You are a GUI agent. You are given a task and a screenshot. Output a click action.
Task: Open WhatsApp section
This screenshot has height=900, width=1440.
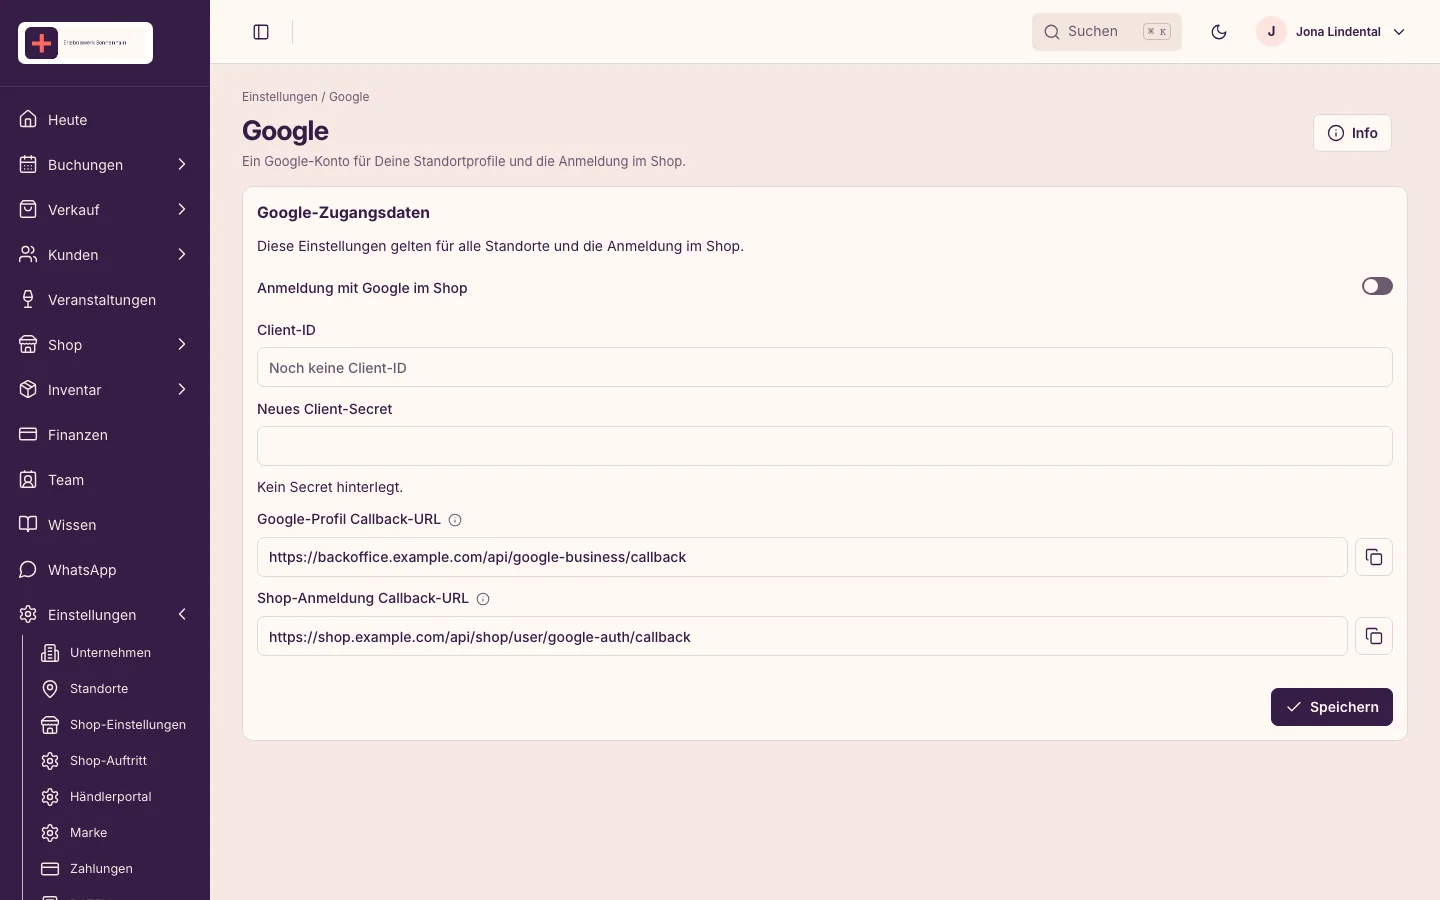(x=105, y=570)
